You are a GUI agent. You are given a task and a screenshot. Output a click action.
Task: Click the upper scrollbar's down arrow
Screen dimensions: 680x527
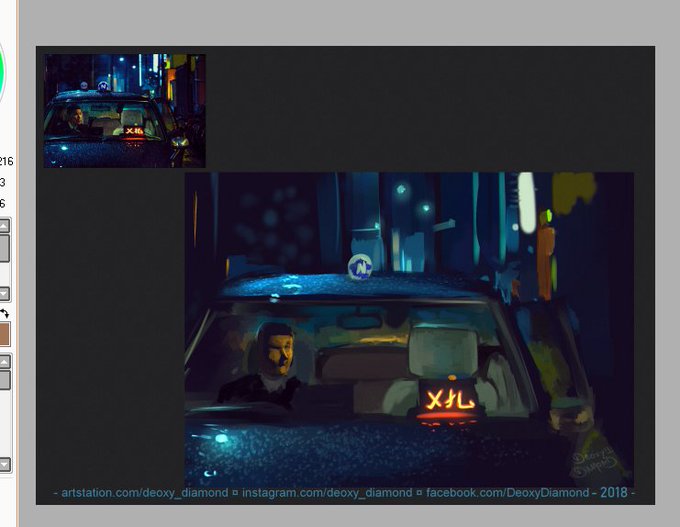[x=4, y=294]
